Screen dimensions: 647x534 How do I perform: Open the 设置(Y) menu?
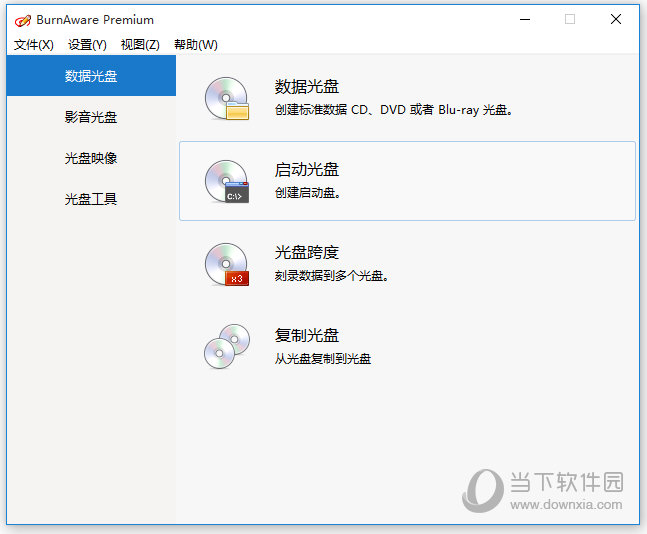(87, 45)
